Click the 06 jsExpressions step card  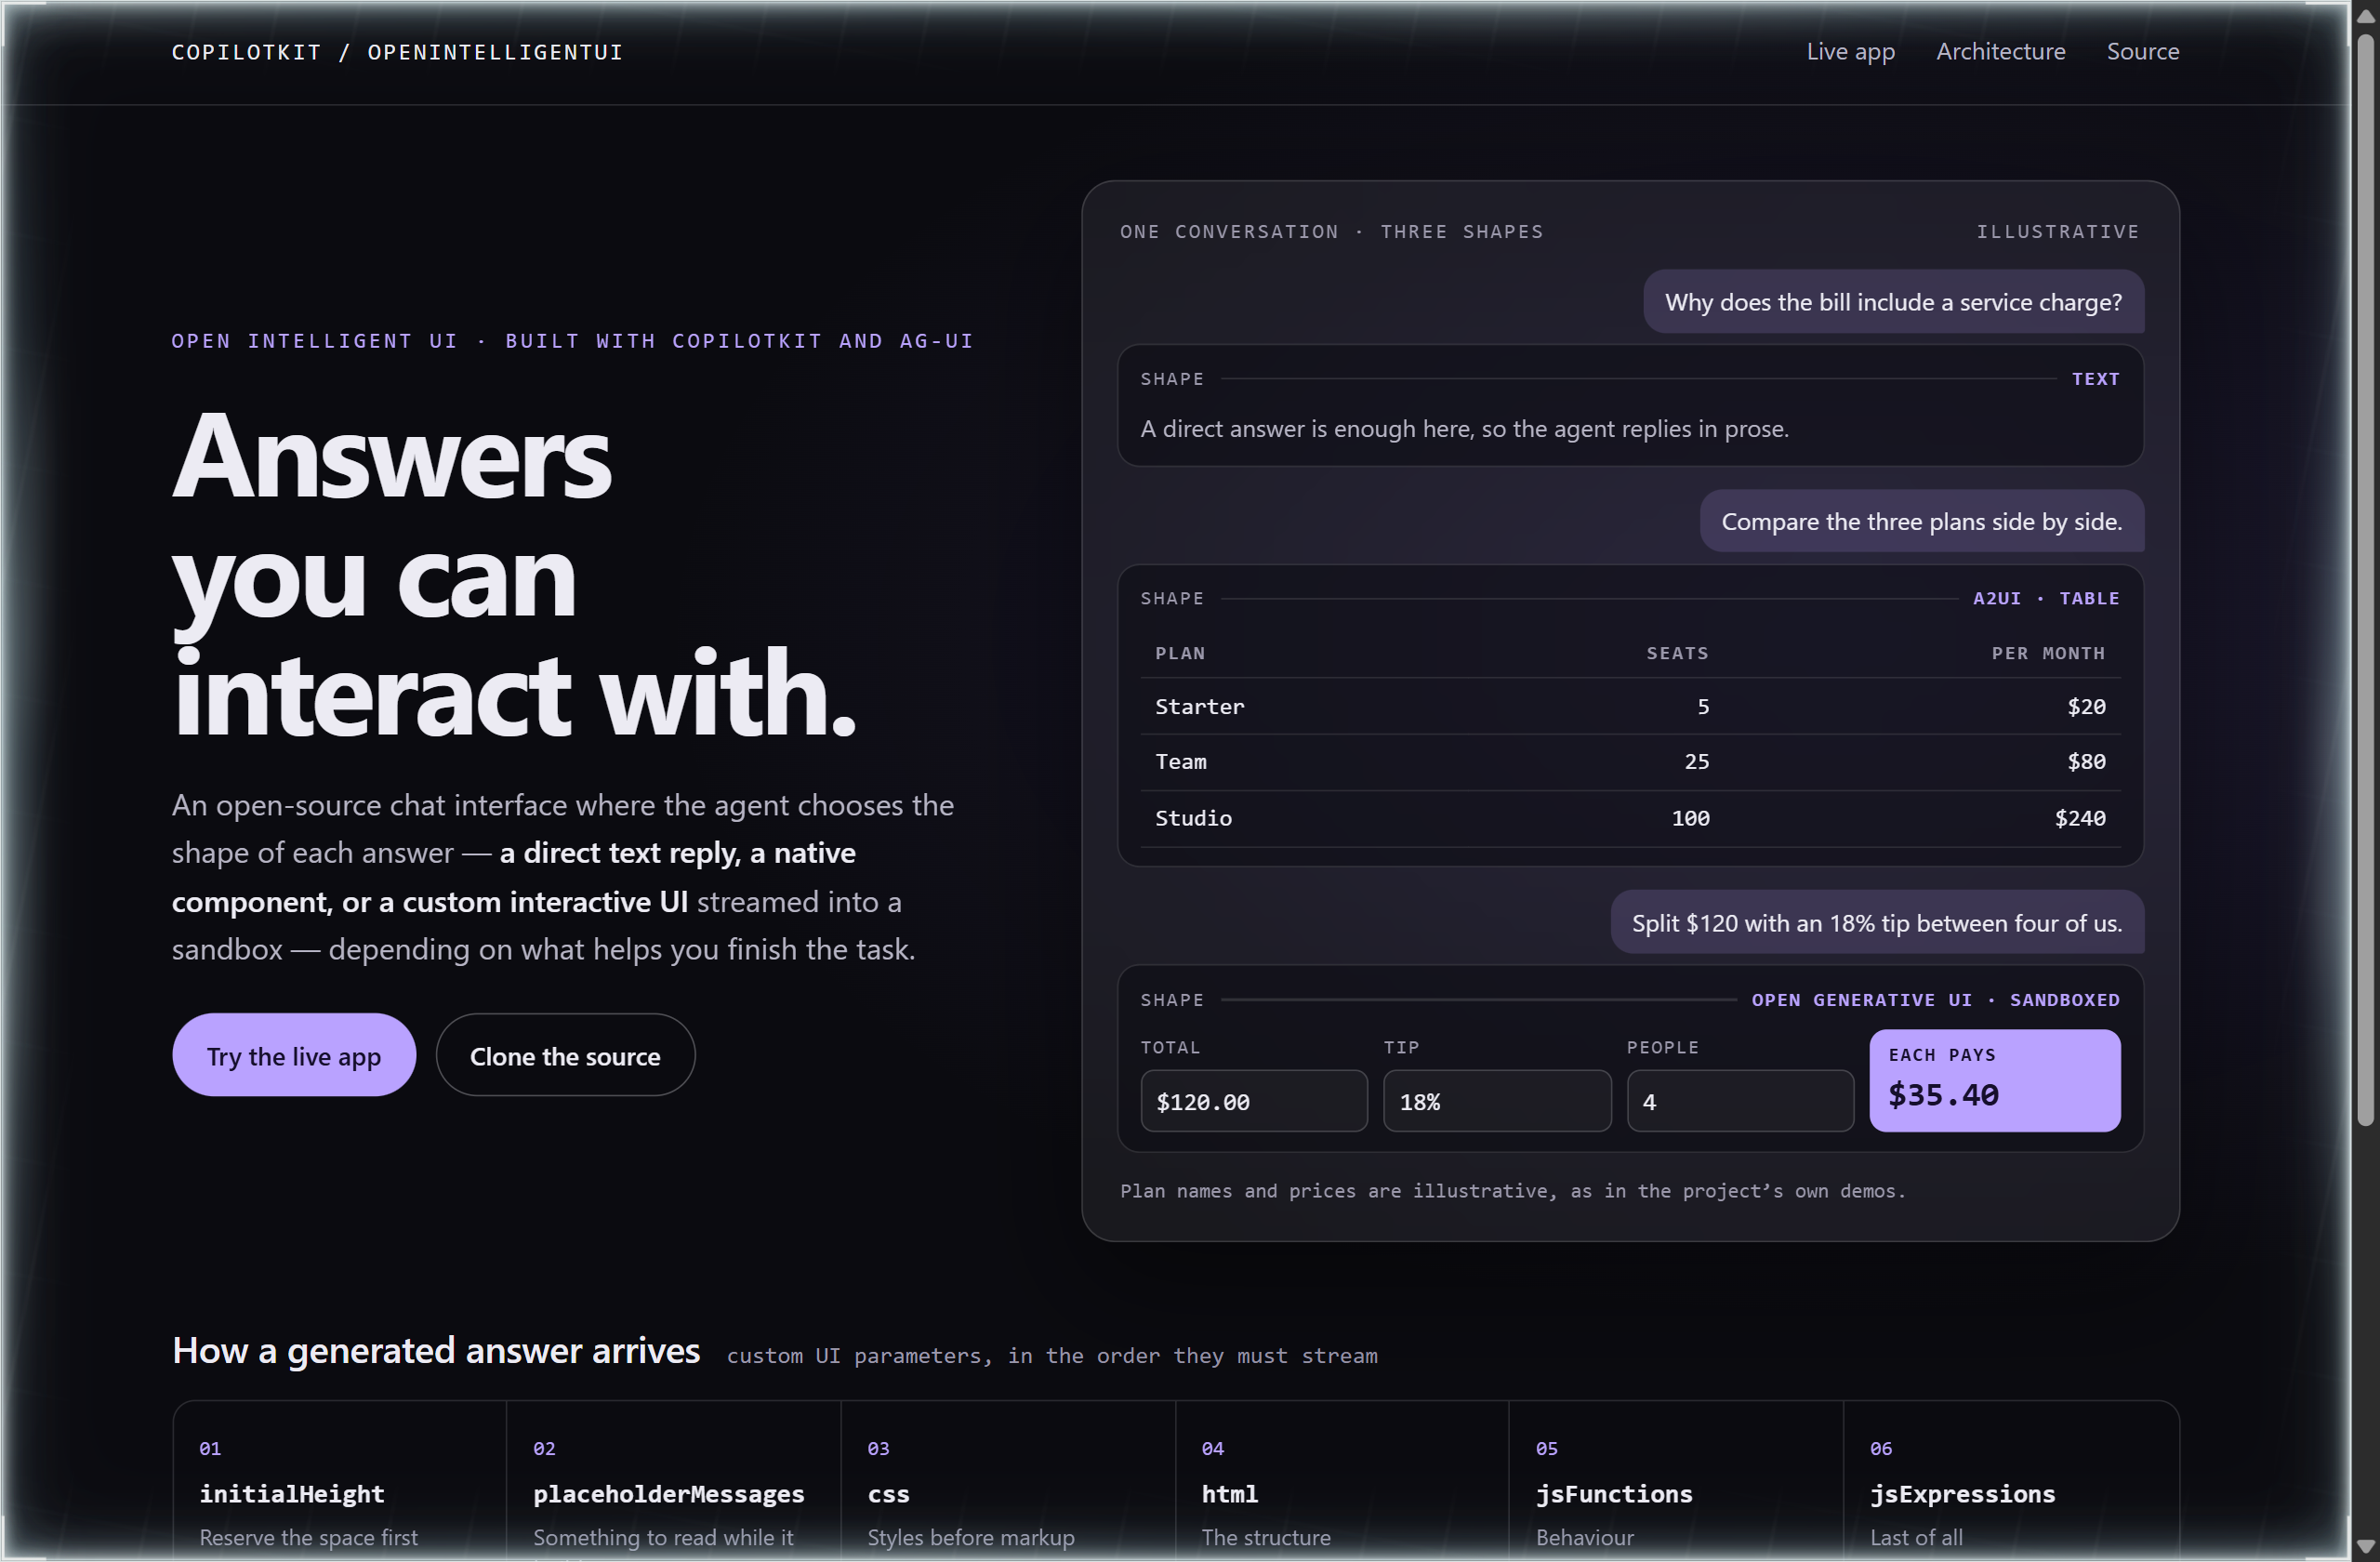tap(2010, 1480)
